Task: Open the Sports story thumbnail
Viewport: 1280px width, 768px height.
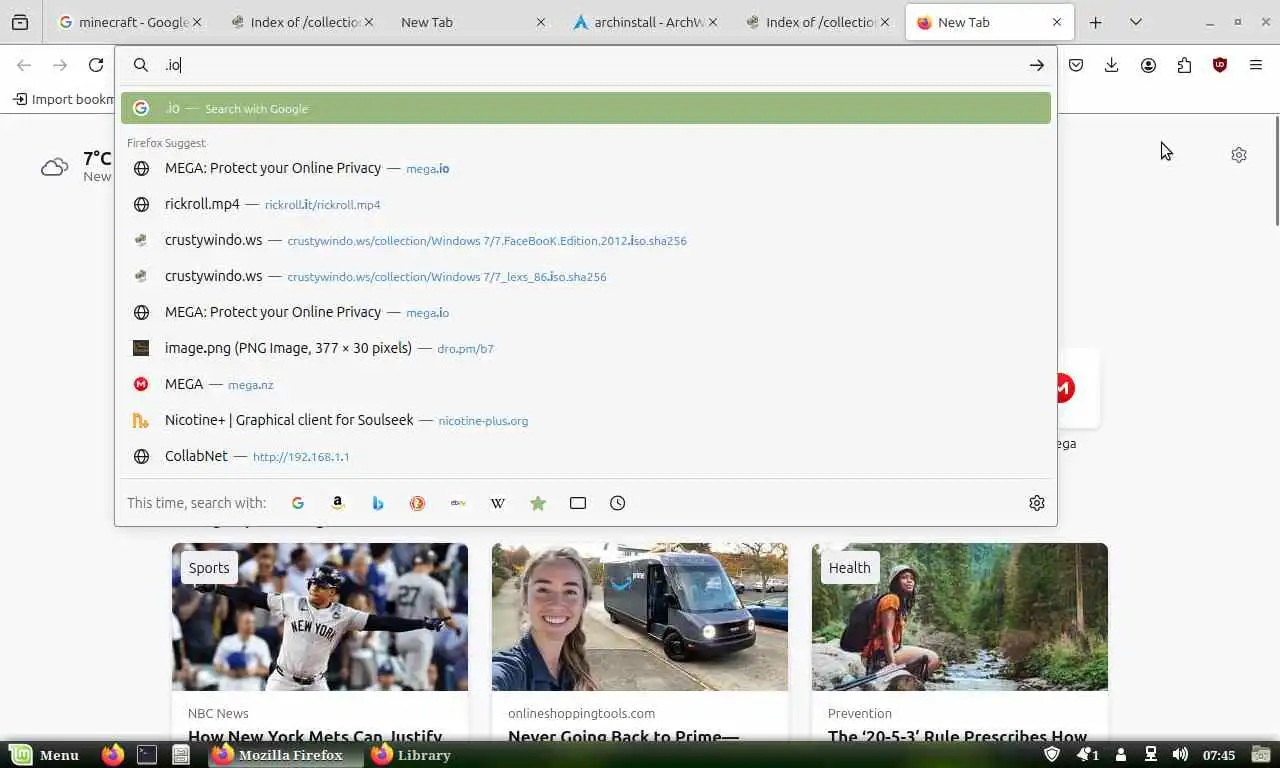Action: click(320, 617)
